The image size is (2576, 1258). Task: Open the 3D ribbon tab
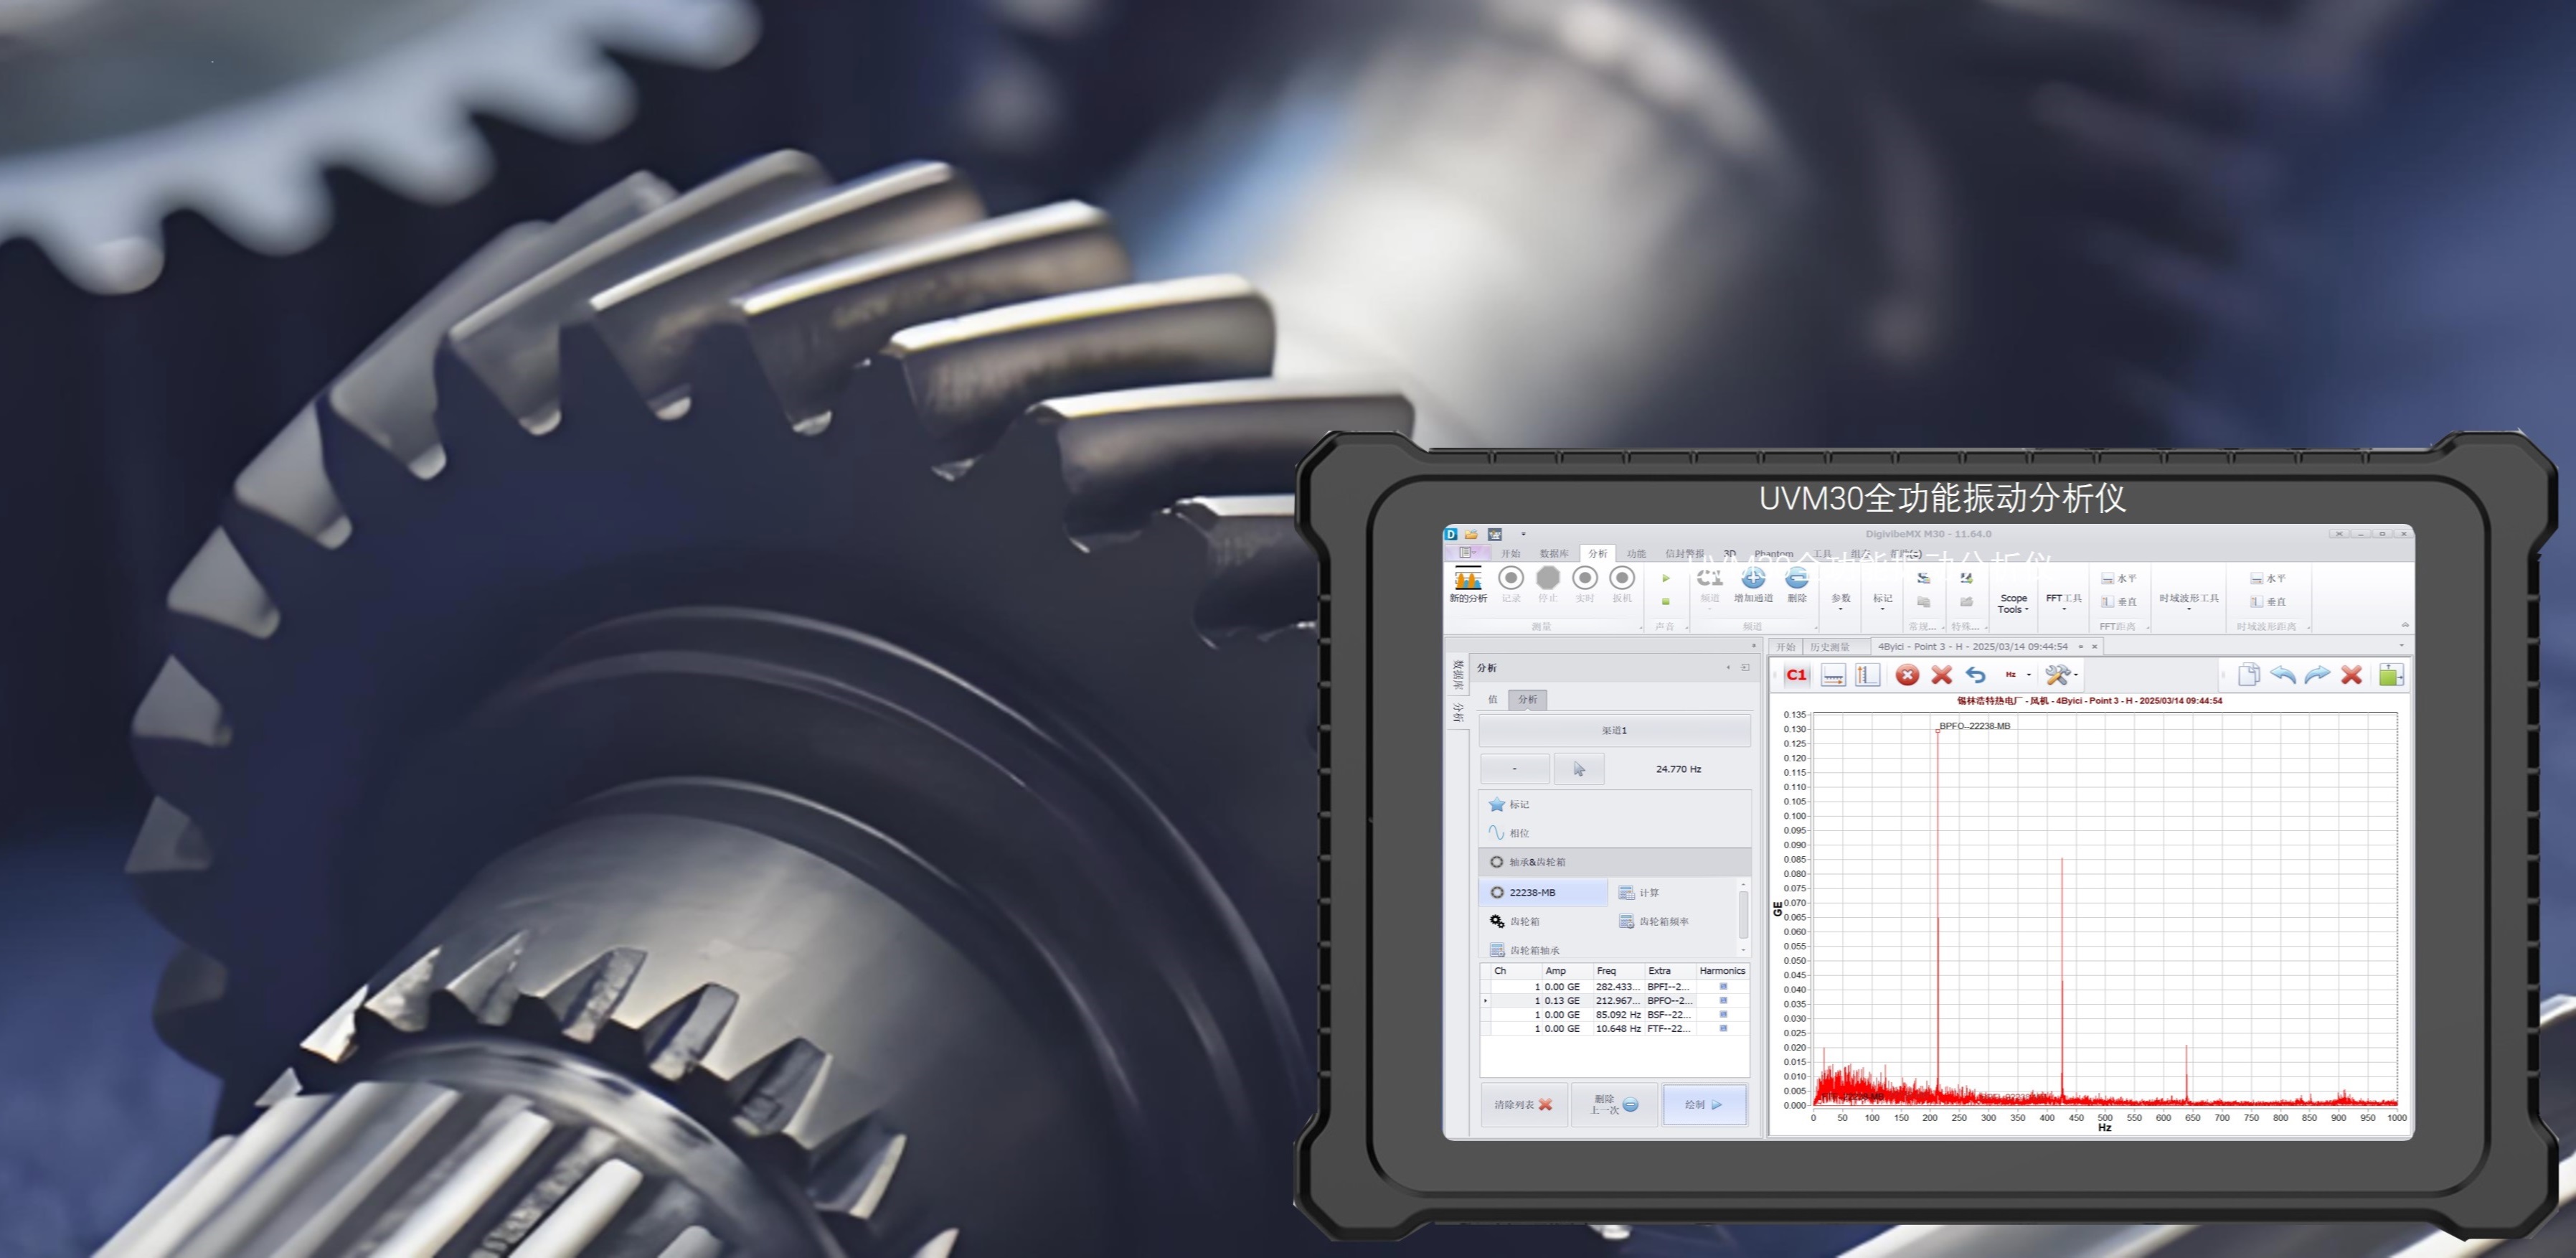[x=1729, y=553]
